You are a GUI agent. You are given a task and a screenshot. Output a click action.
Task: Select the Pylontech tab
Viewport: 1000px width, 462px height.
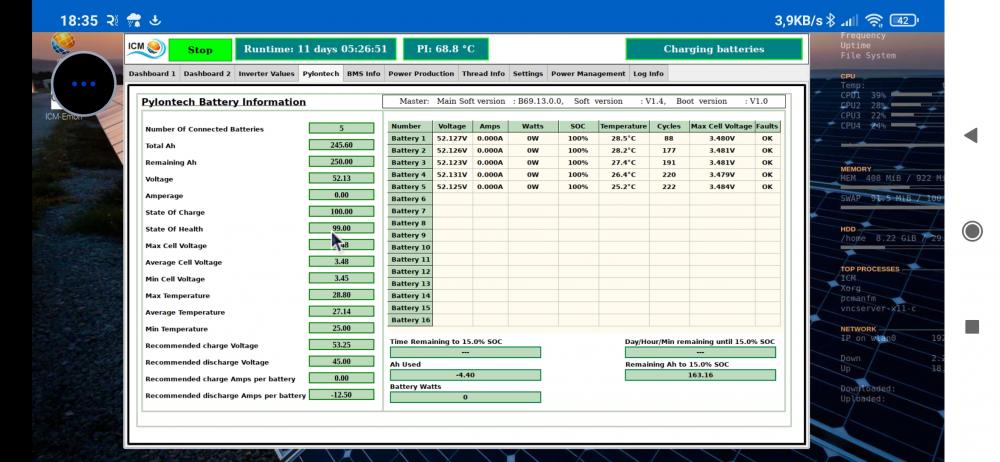click(321, 73)
